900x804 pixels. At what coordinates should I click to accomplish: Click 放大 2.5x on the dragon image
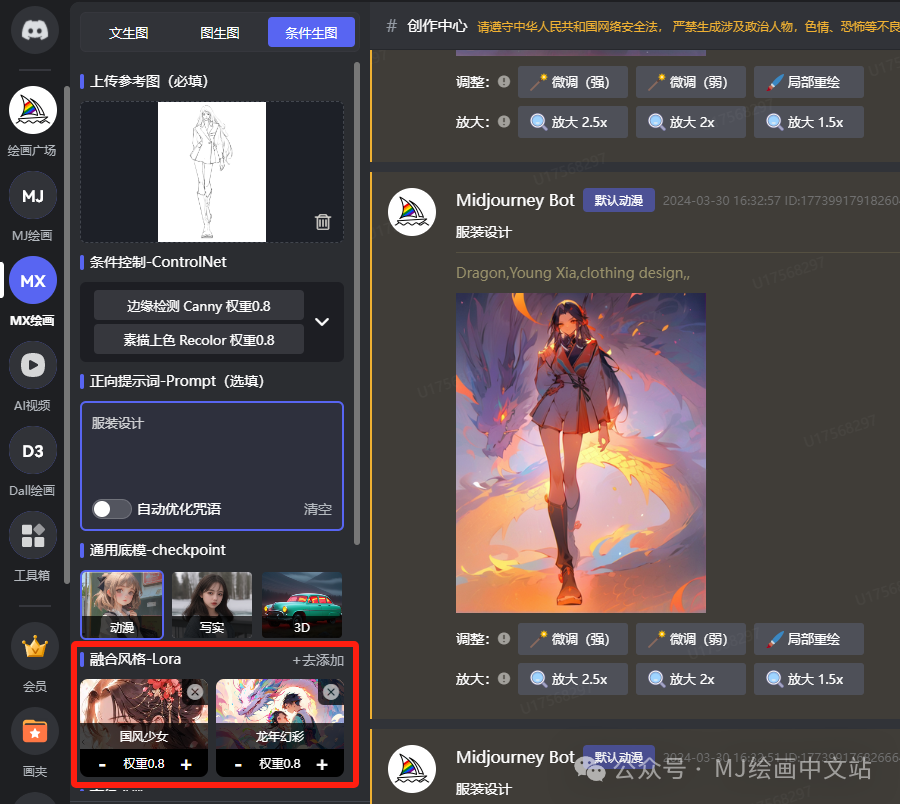[572, 678]
